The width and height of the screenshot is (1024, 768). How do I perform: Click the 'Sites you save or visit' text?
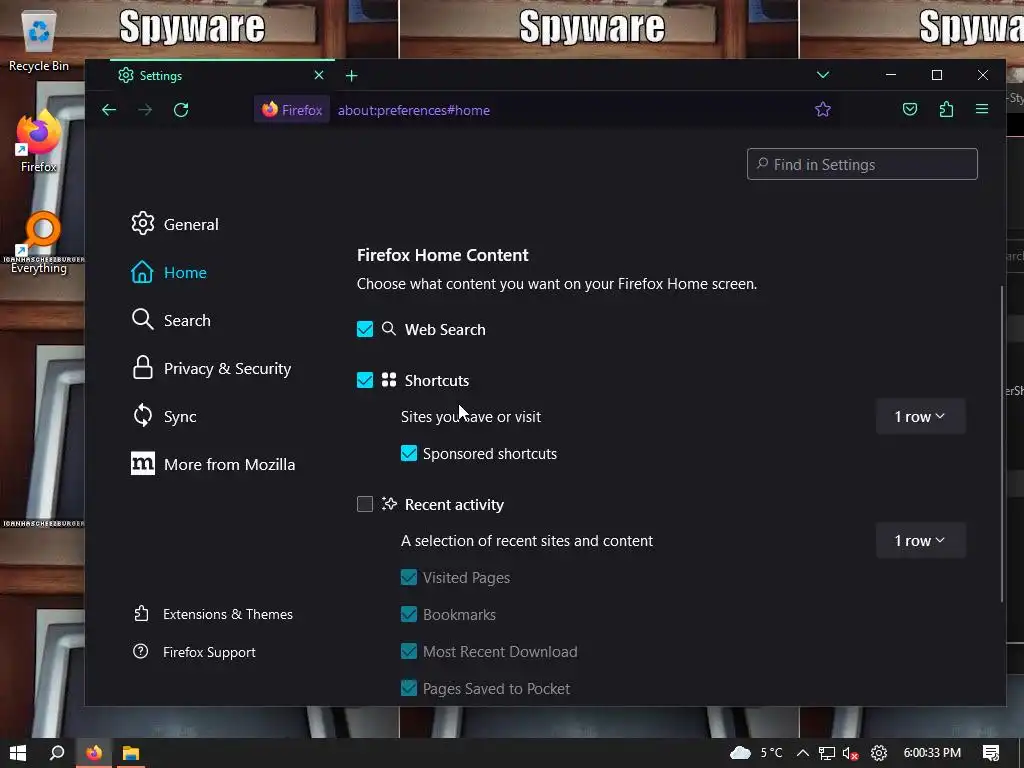[471, 417]
